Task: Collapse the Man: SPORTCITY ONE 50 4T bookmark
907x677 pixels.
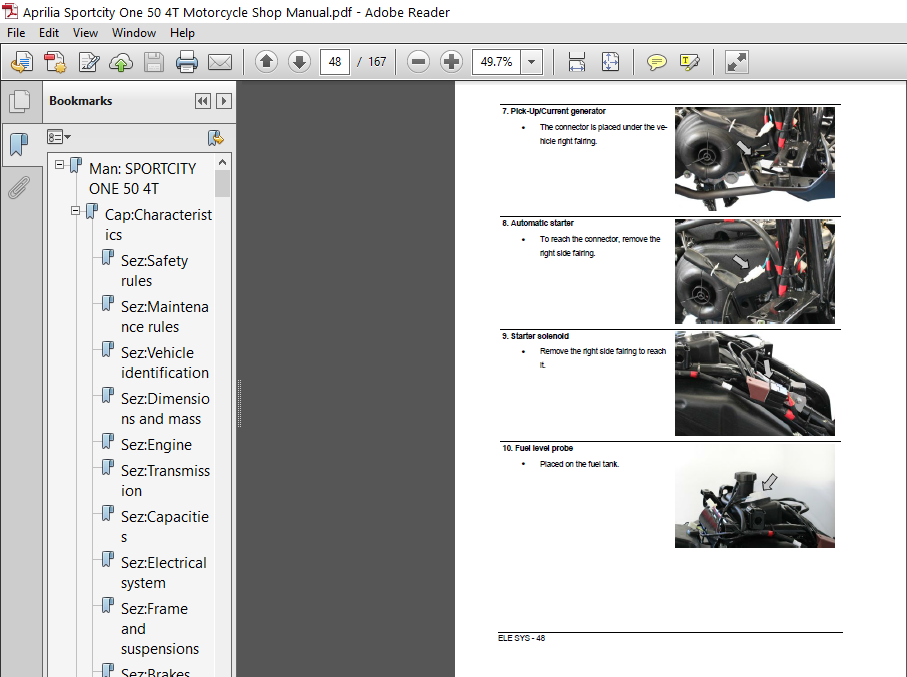Action: (60, 165)
